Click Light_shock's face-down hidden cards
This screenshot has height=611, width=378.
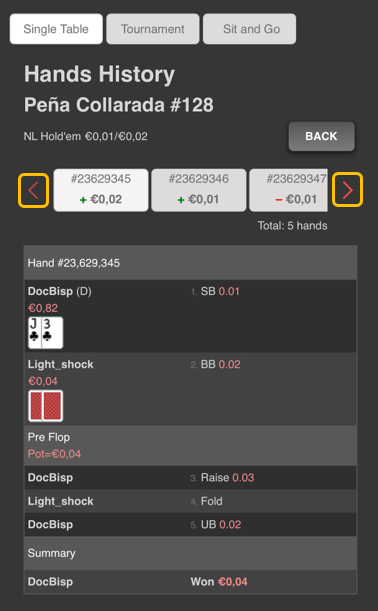pos(46,406)
